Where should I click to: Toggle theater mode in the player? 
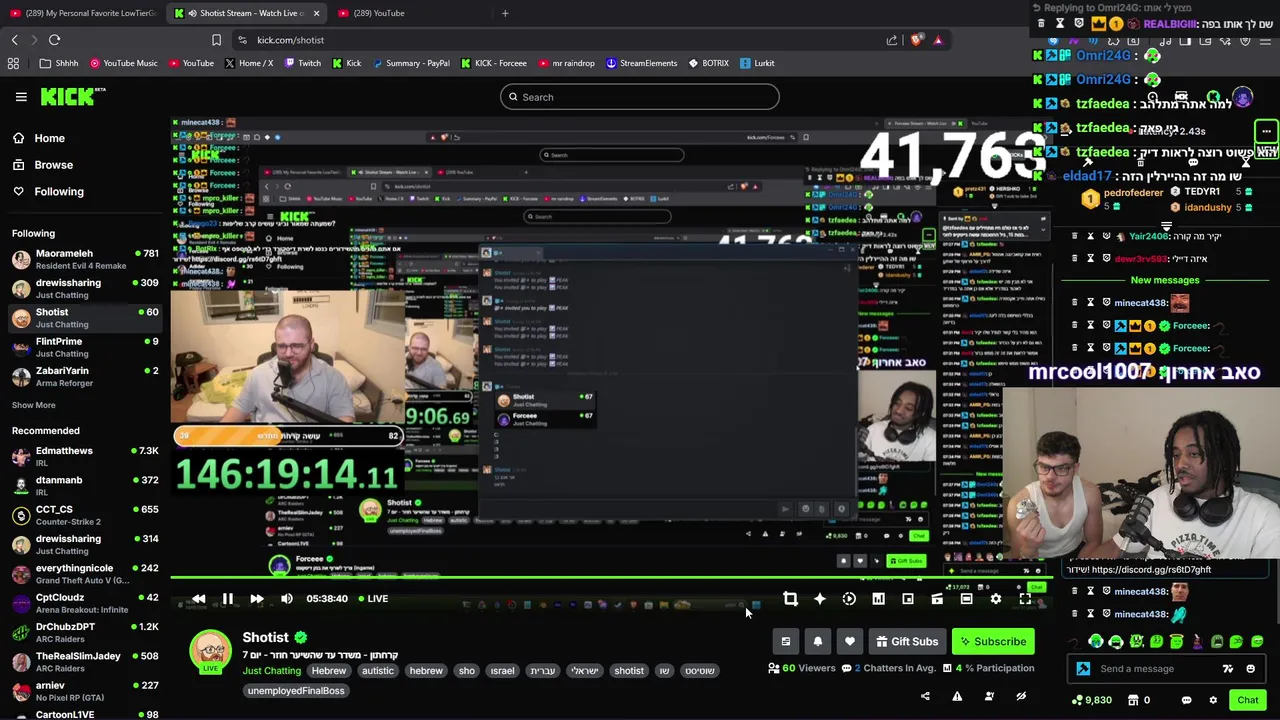click(x=966, y=599)
